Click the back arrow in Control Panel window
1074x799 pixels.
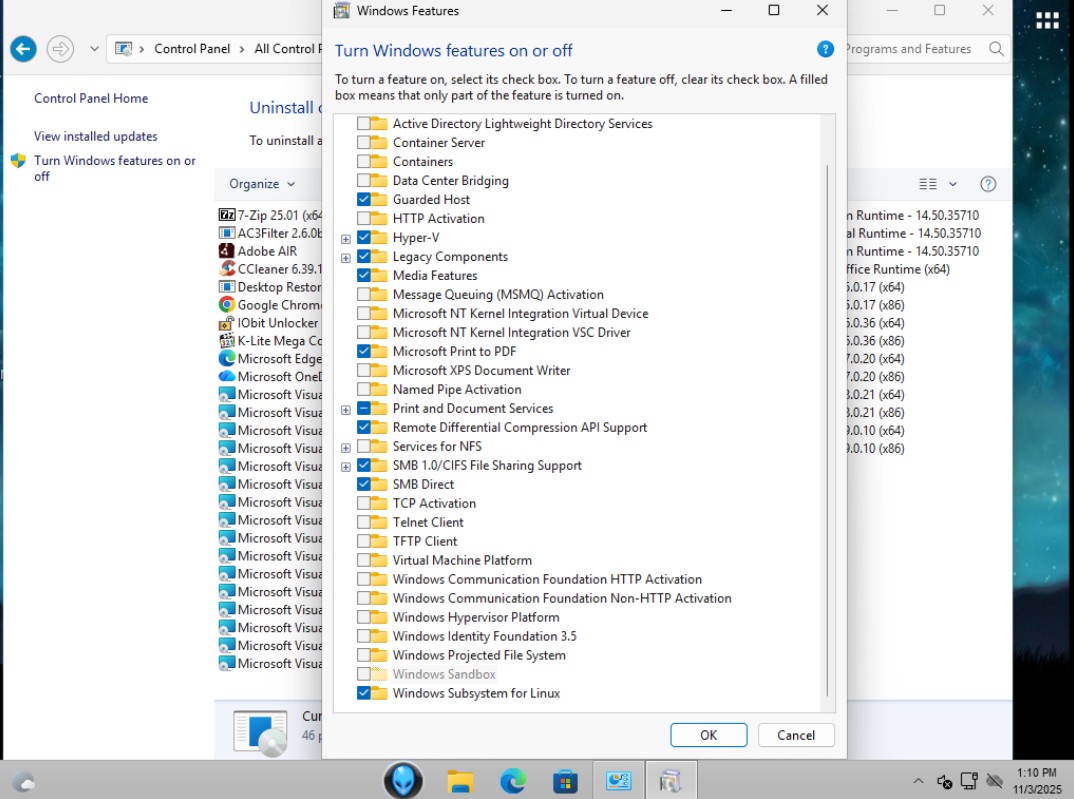coord(23,49)
